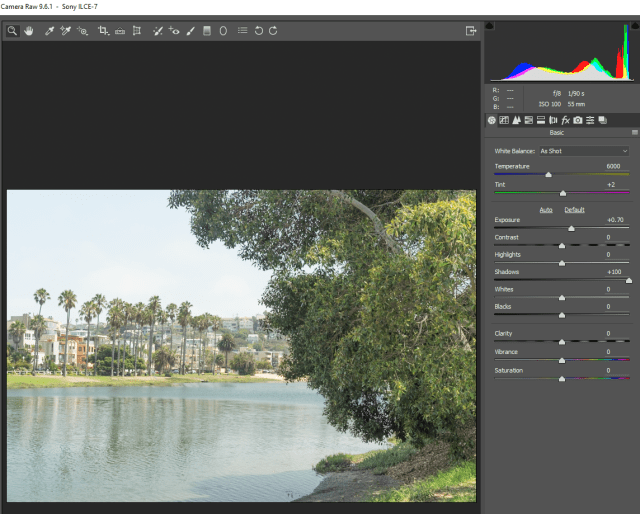
Task: Click the Auto tone link
Action: (x=546, y=210)
